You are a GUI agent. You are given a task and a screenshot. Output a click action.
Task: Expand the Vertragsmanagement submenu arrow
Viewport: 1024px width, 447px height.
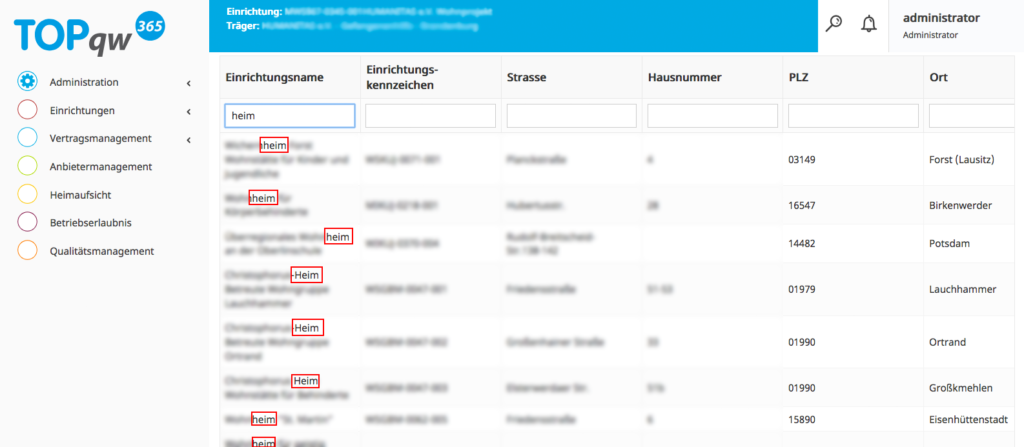click(x=188, y=139)
